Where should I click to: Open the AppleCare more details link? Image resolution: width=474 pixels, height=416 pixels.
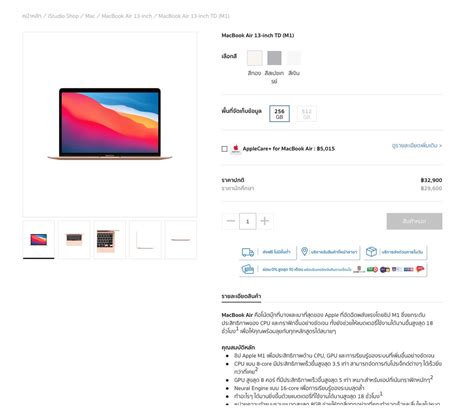417,146
